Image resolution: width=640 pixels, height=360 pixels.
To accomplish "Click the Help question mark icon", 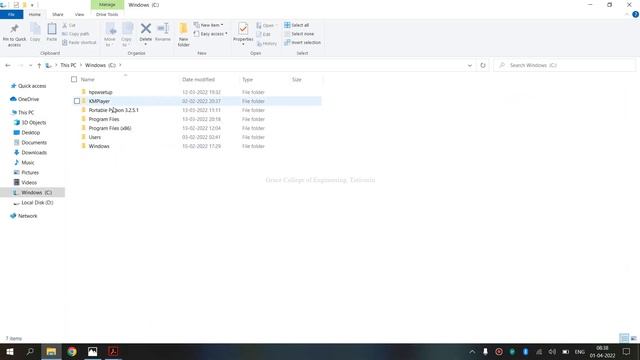I will click(x=635, y=14).
